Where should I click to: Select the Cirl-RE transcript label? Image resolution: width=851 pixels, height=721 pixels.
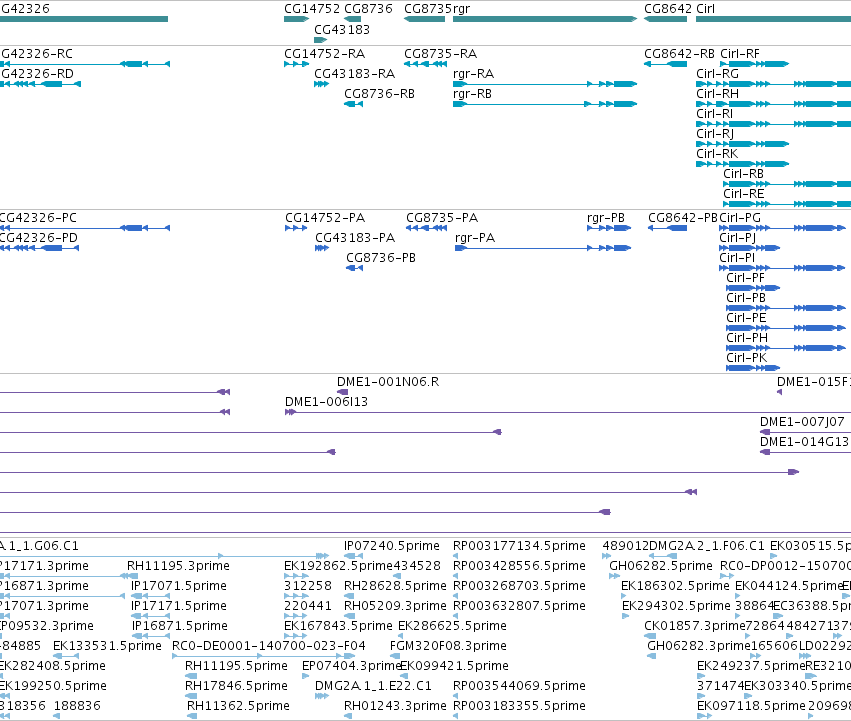tap(744, 194)
